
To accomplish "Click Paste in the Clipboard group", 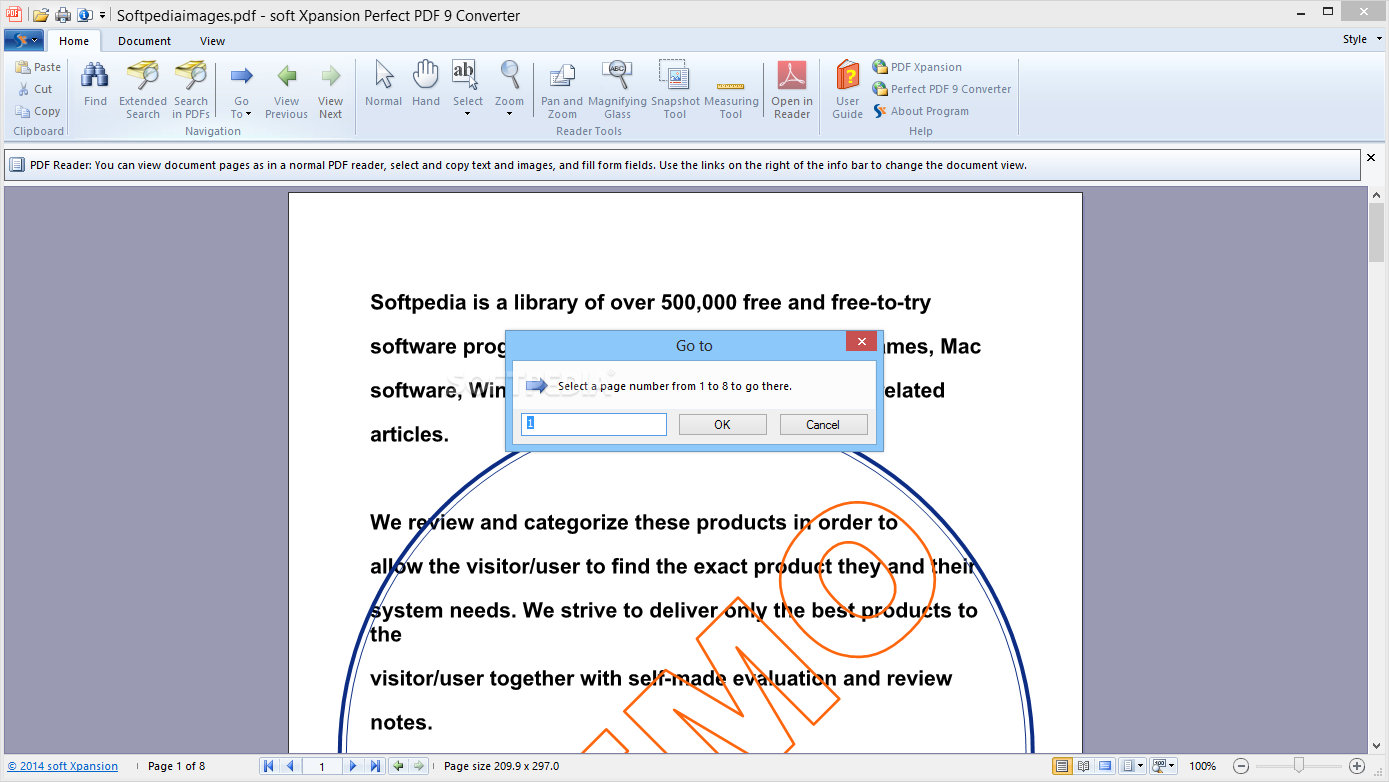I will click(38, 67).
